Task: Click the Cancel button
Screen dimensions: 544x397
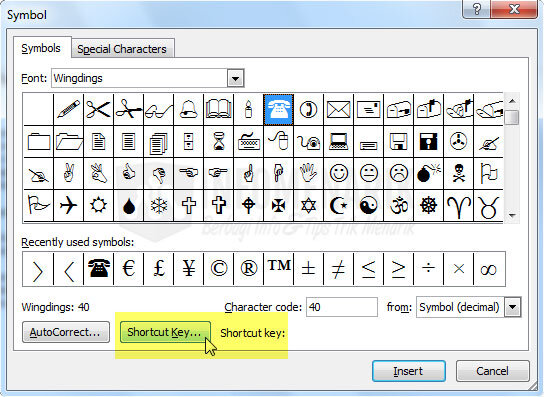Action: [493, 371]
